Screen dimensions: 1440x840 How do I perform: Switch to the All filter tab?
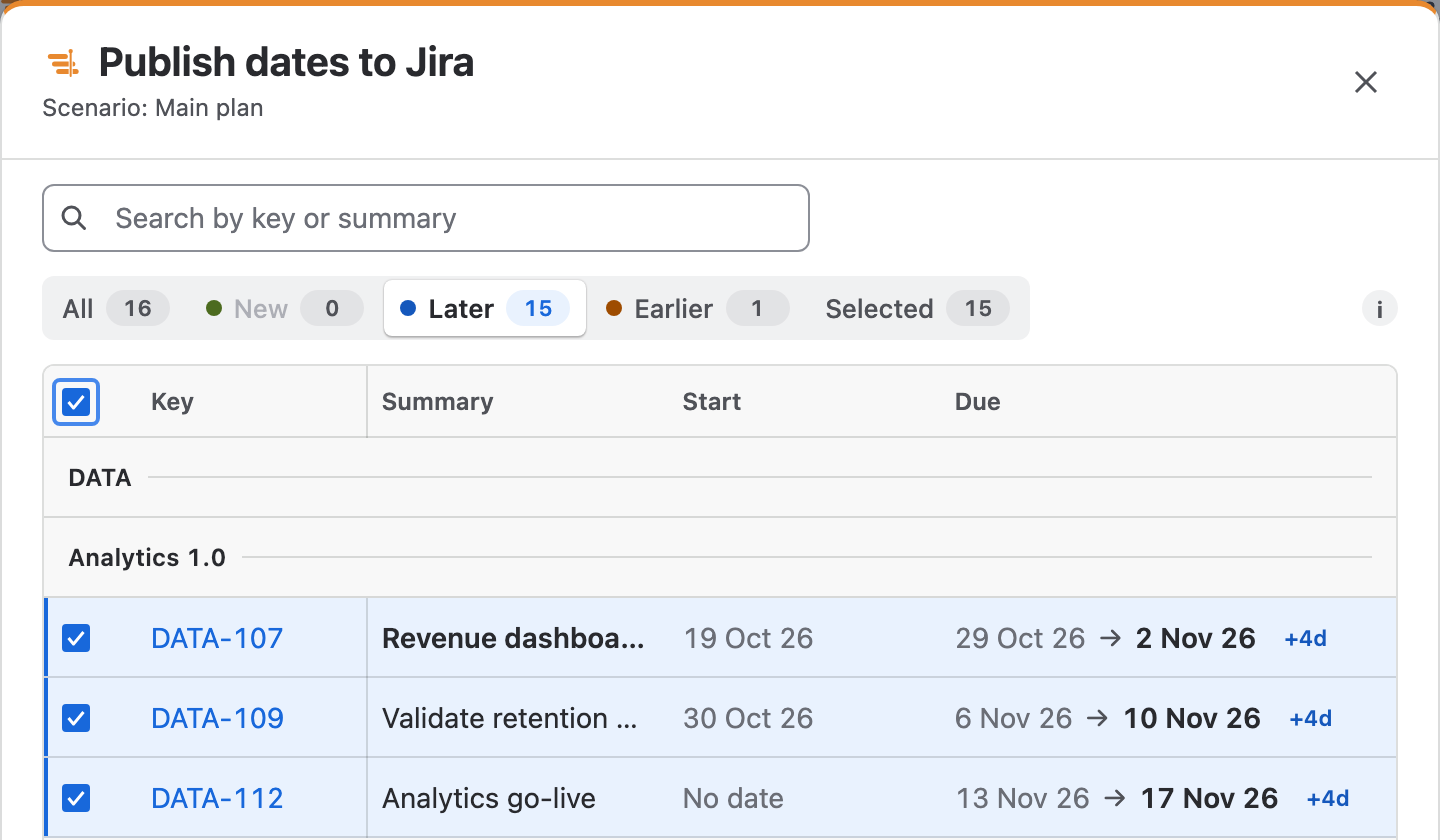point(116,309)
